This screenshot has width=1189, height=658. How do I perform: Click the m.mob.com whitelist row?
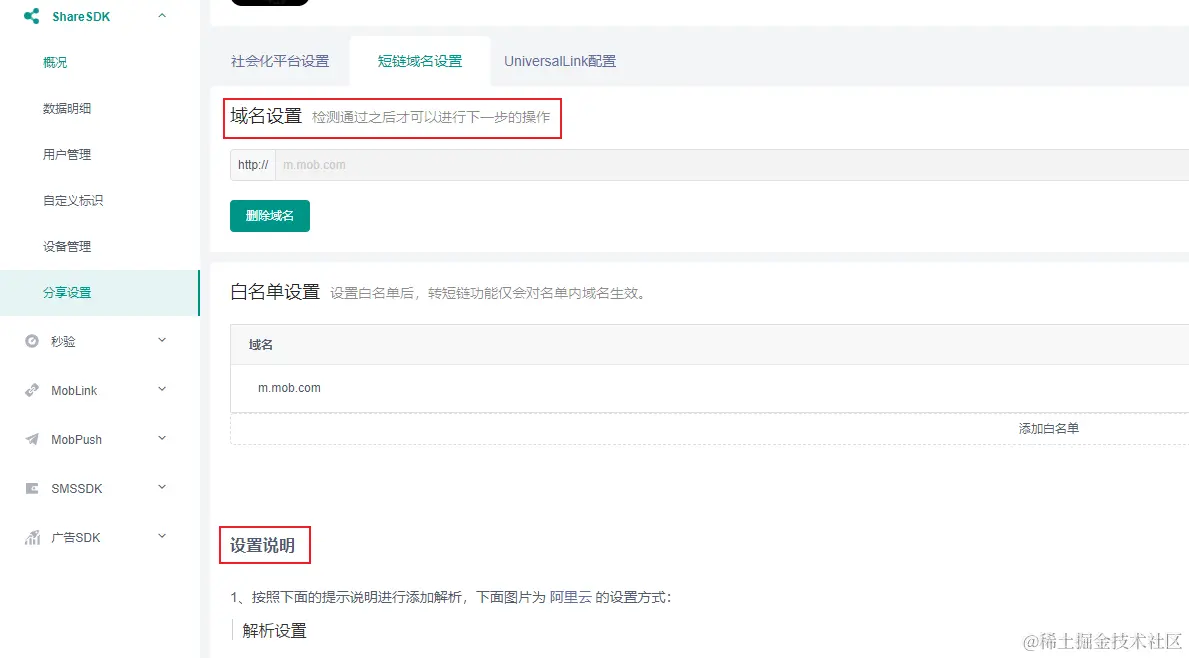click(x=710, y=388)
